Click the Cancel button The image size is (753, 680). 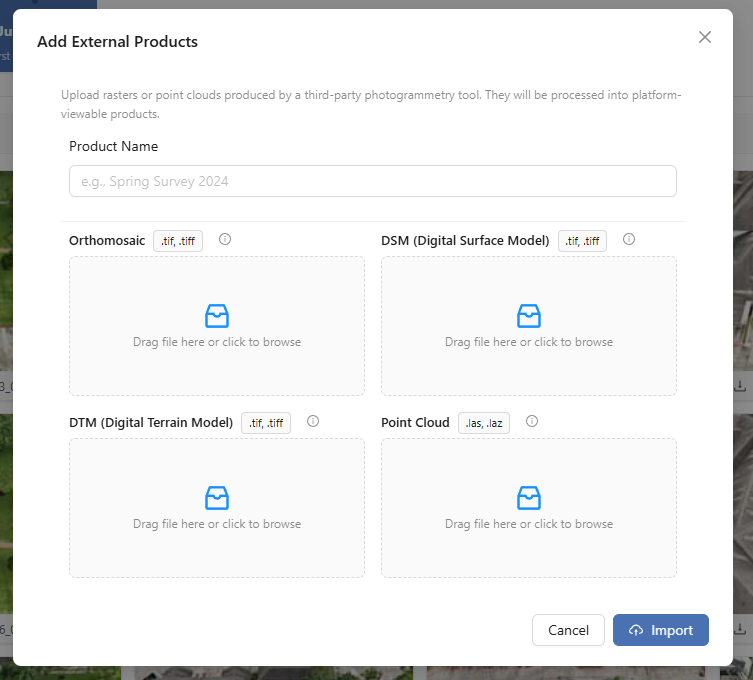pos(568,630)
